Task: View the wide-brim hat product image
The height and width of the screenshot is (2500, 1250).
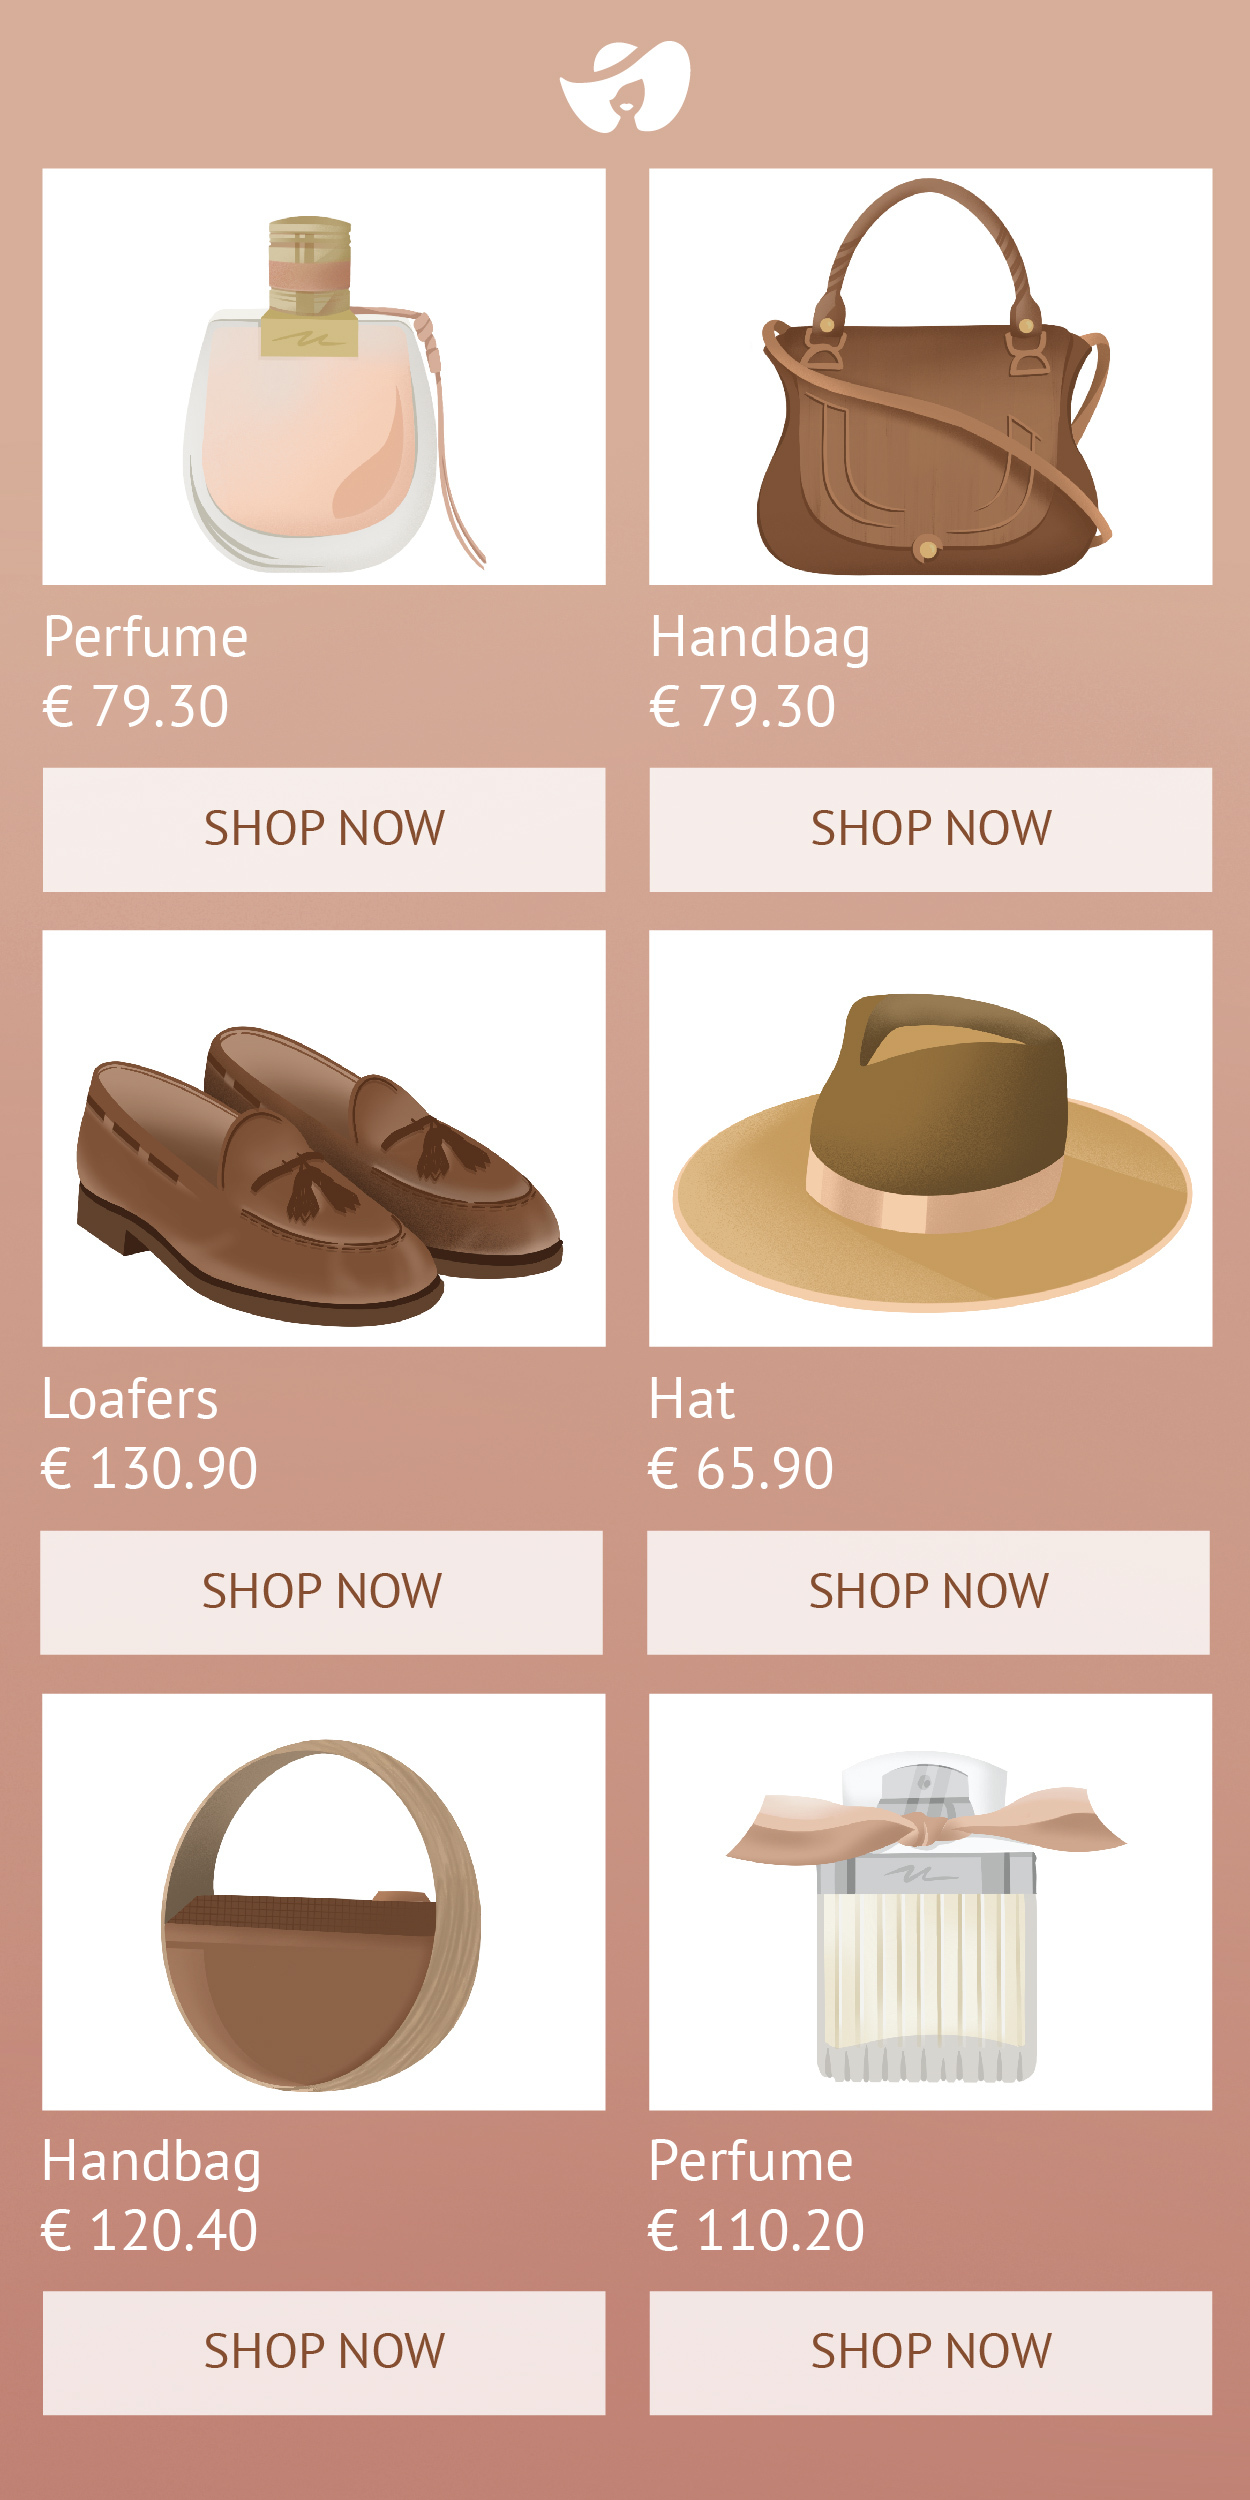Action: click(x=930, y=1138)
